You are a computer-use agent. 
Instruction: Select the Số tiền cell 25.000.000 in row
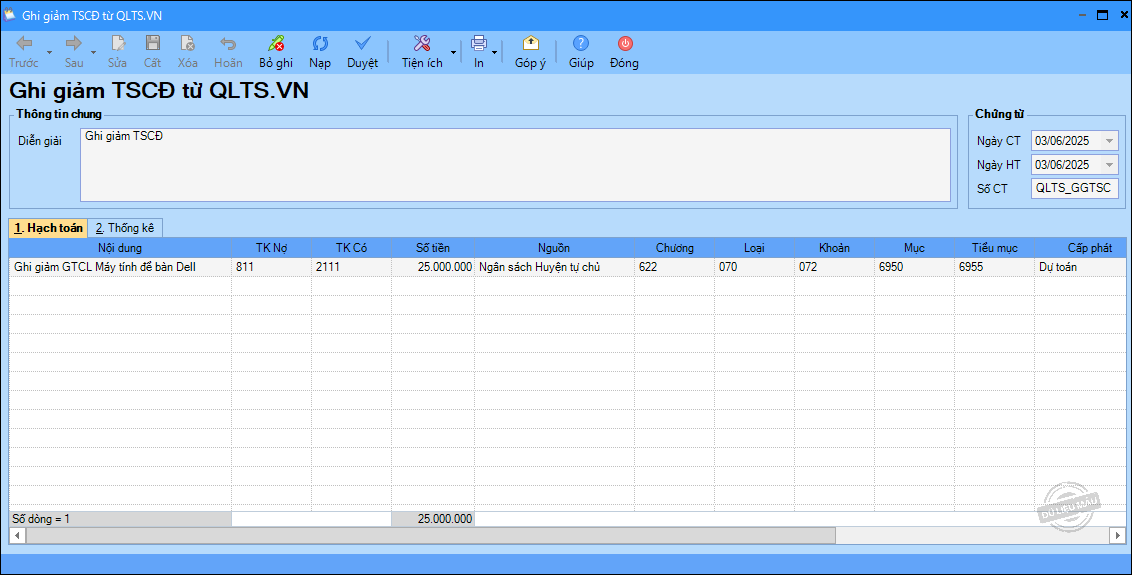click(433, 267)
